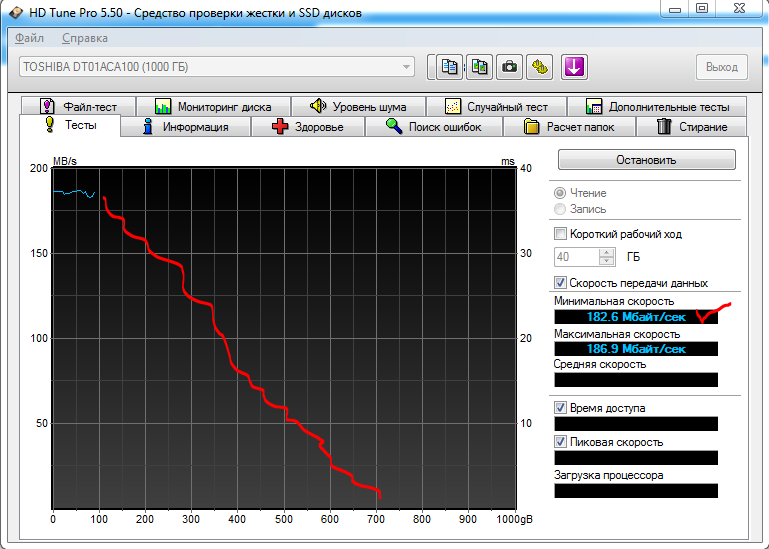Viewport: 769px width, 549px height.
Task: Select the Тесты tab
Action: pos(70,125)
